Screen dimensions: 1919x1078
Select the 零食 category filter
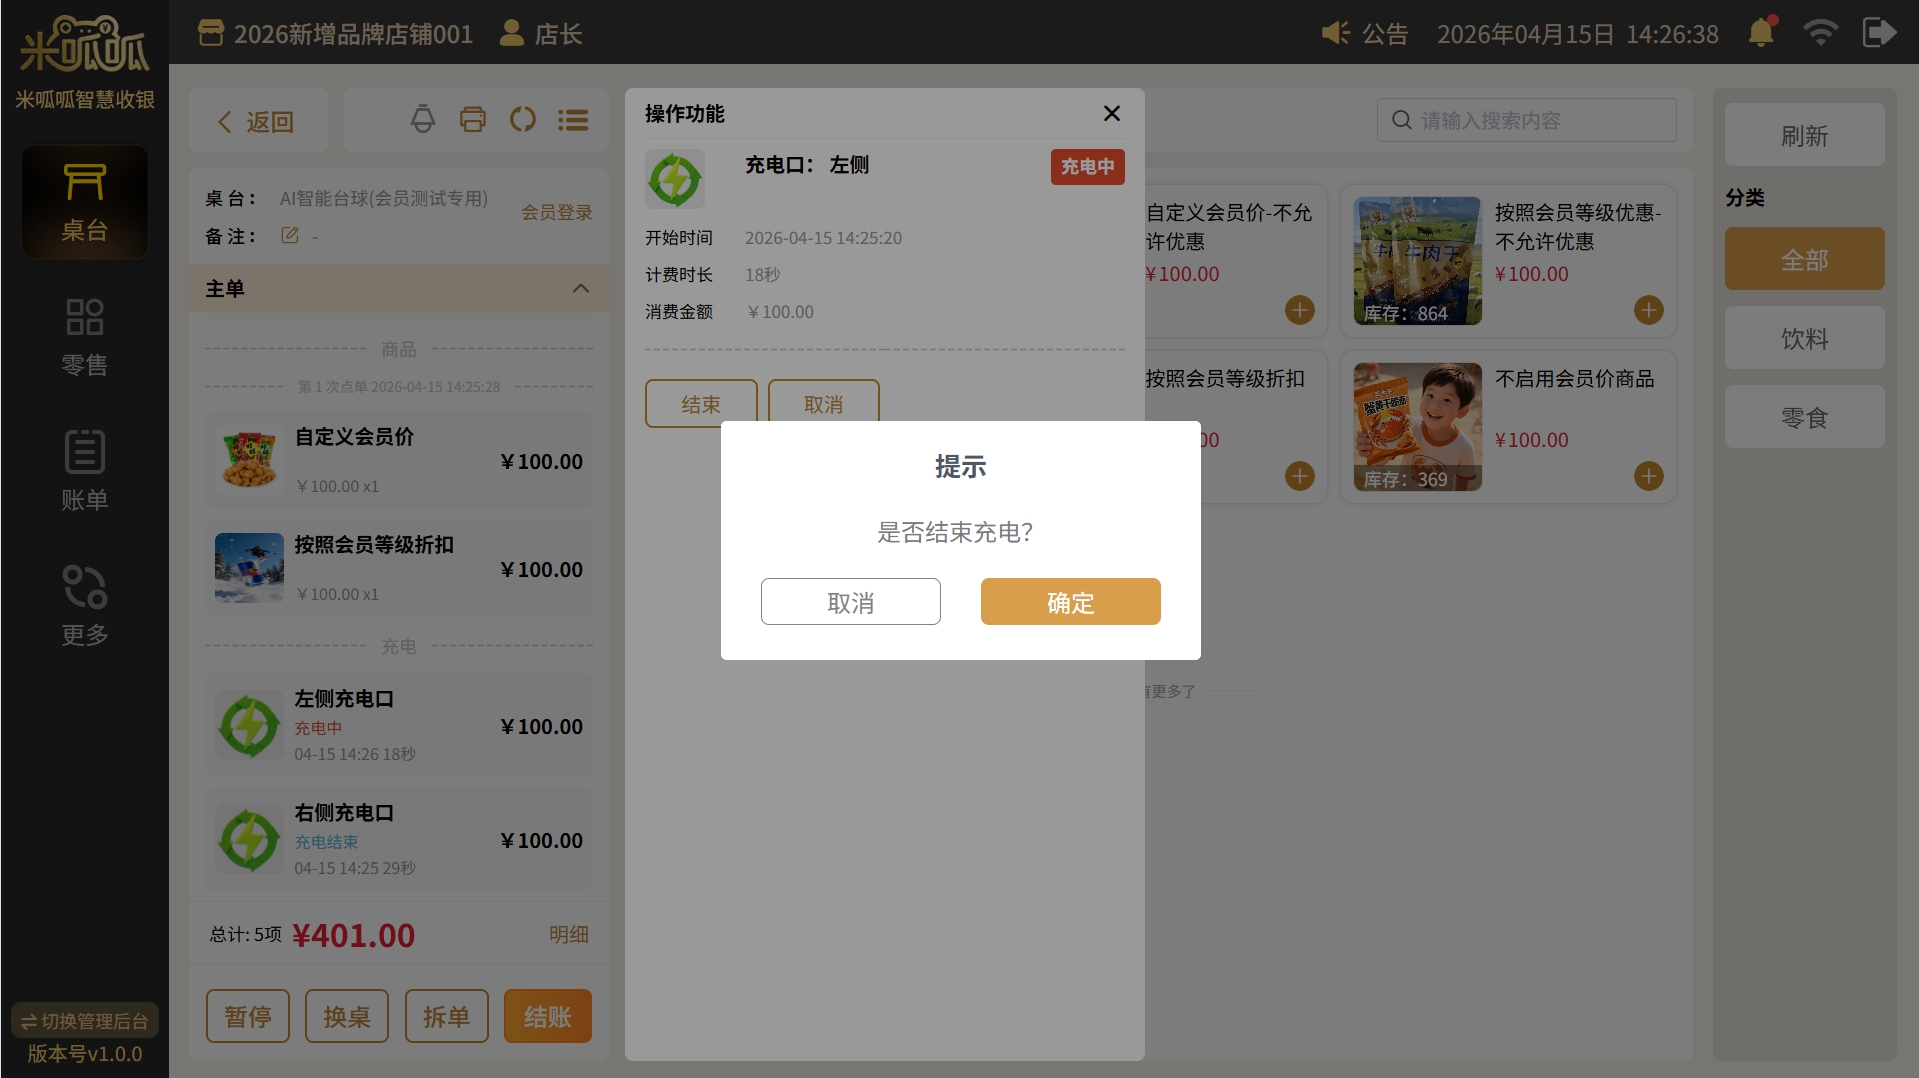click(x=1804, y=417)
